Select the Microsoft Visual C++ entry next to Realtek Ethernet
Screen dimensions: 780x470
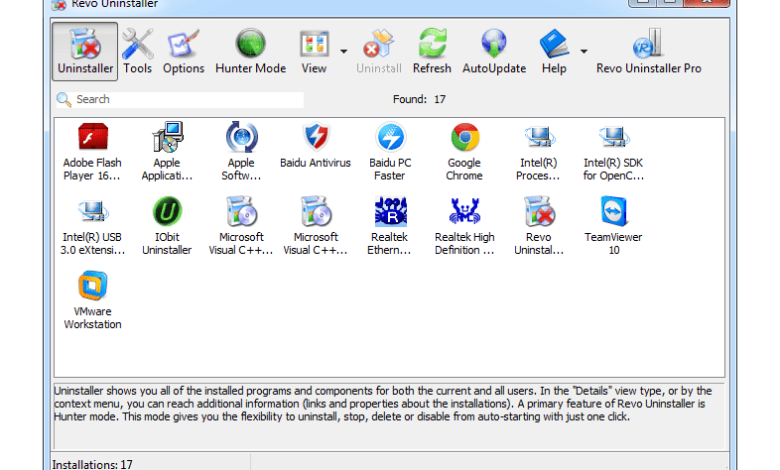point(315,226)
